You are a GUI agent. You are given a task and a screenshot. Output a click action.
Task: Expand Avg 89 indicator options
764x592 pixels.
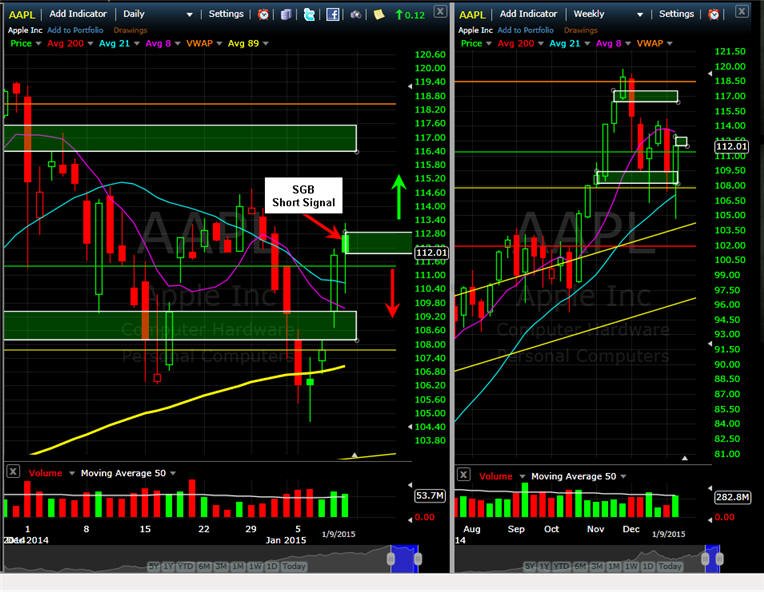pyautogui.click(x=266, y=43)
